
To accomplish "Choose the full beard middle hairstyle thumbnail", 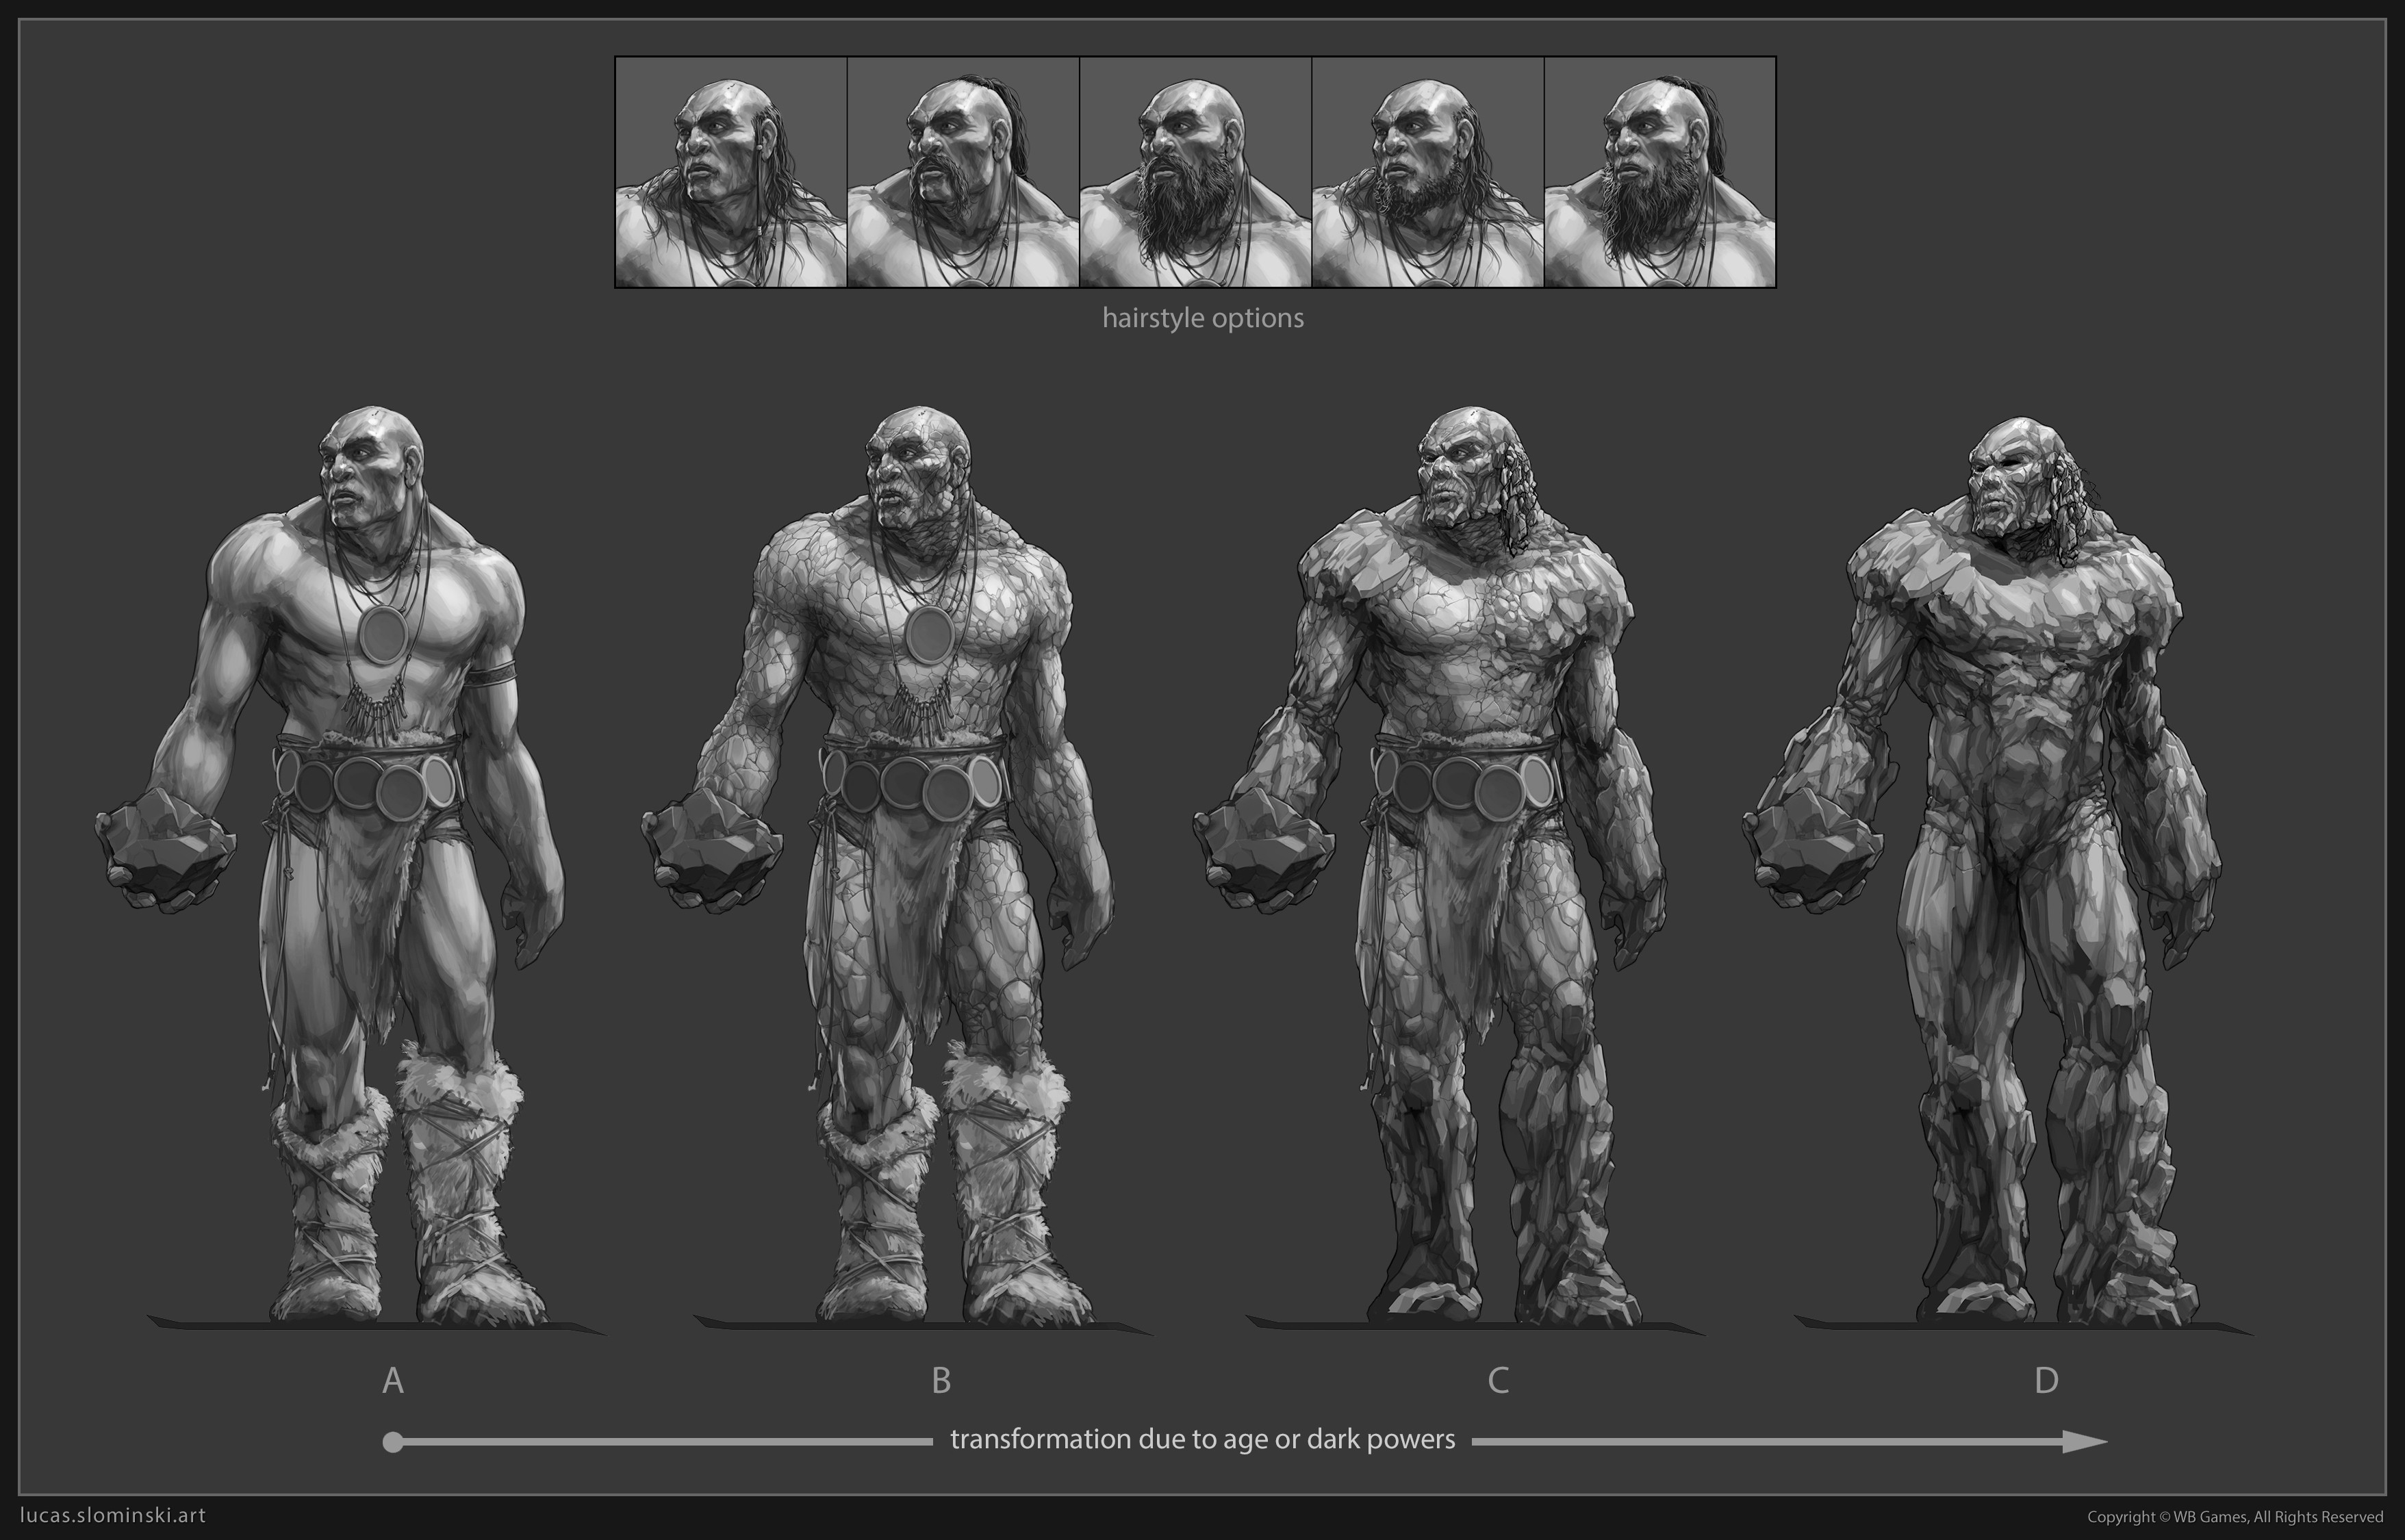I will tap(1195, 172).
